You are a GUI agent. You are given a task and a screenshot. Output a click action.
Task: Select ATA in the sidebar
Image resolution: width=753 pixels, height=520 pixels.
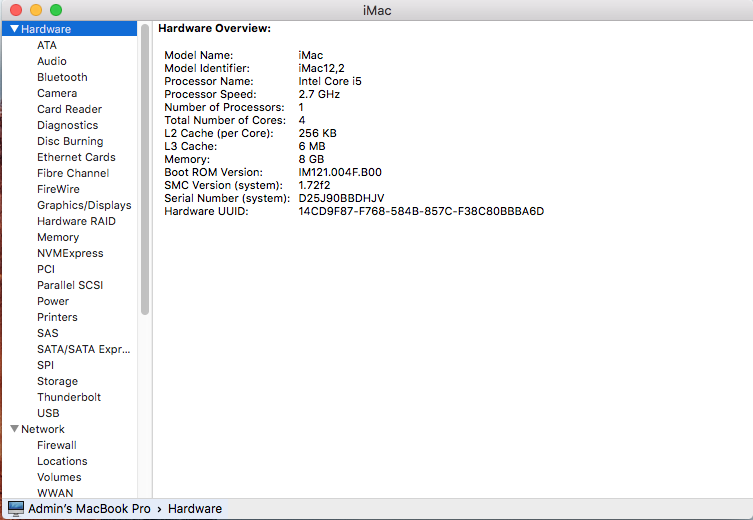click(47, 45)
